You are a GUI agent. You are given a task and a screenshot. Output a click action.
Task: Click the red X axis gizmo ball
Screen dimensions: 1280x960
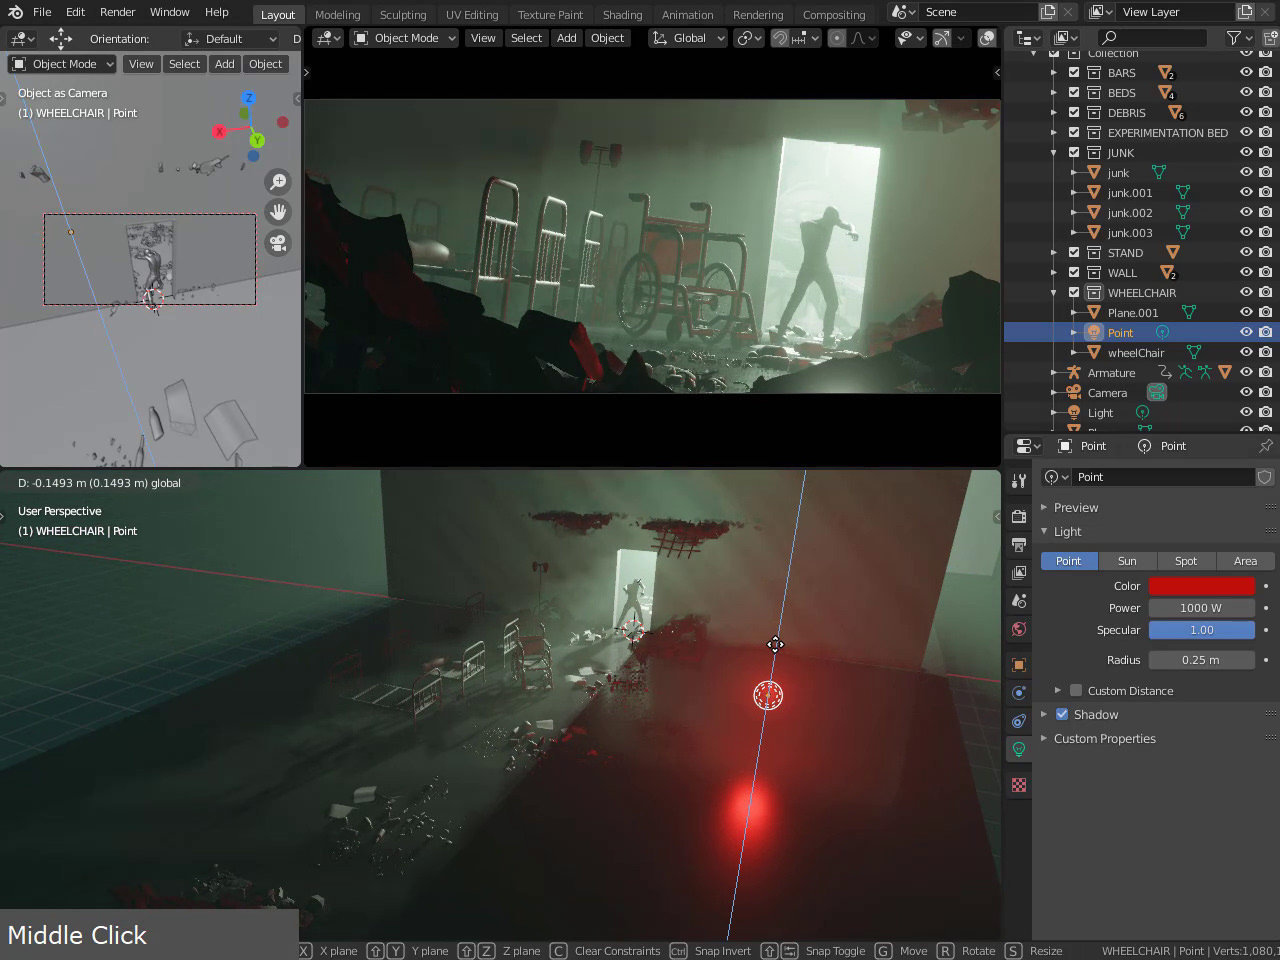pyautogui.click(x=220, y=132)
